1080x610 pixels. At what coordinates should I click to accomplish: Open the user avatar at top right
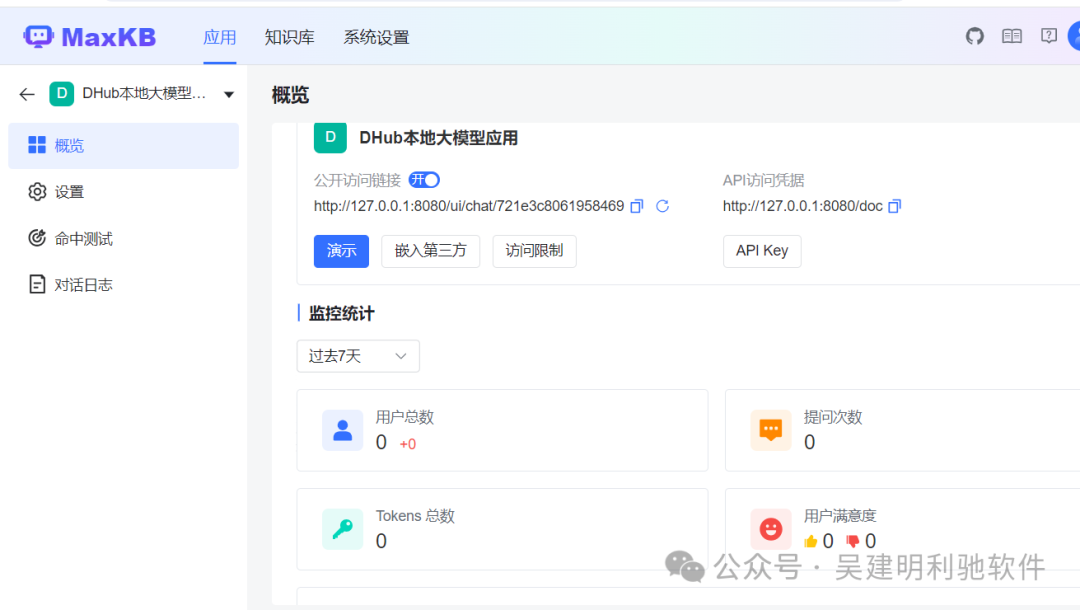(x=1074, y=36)
